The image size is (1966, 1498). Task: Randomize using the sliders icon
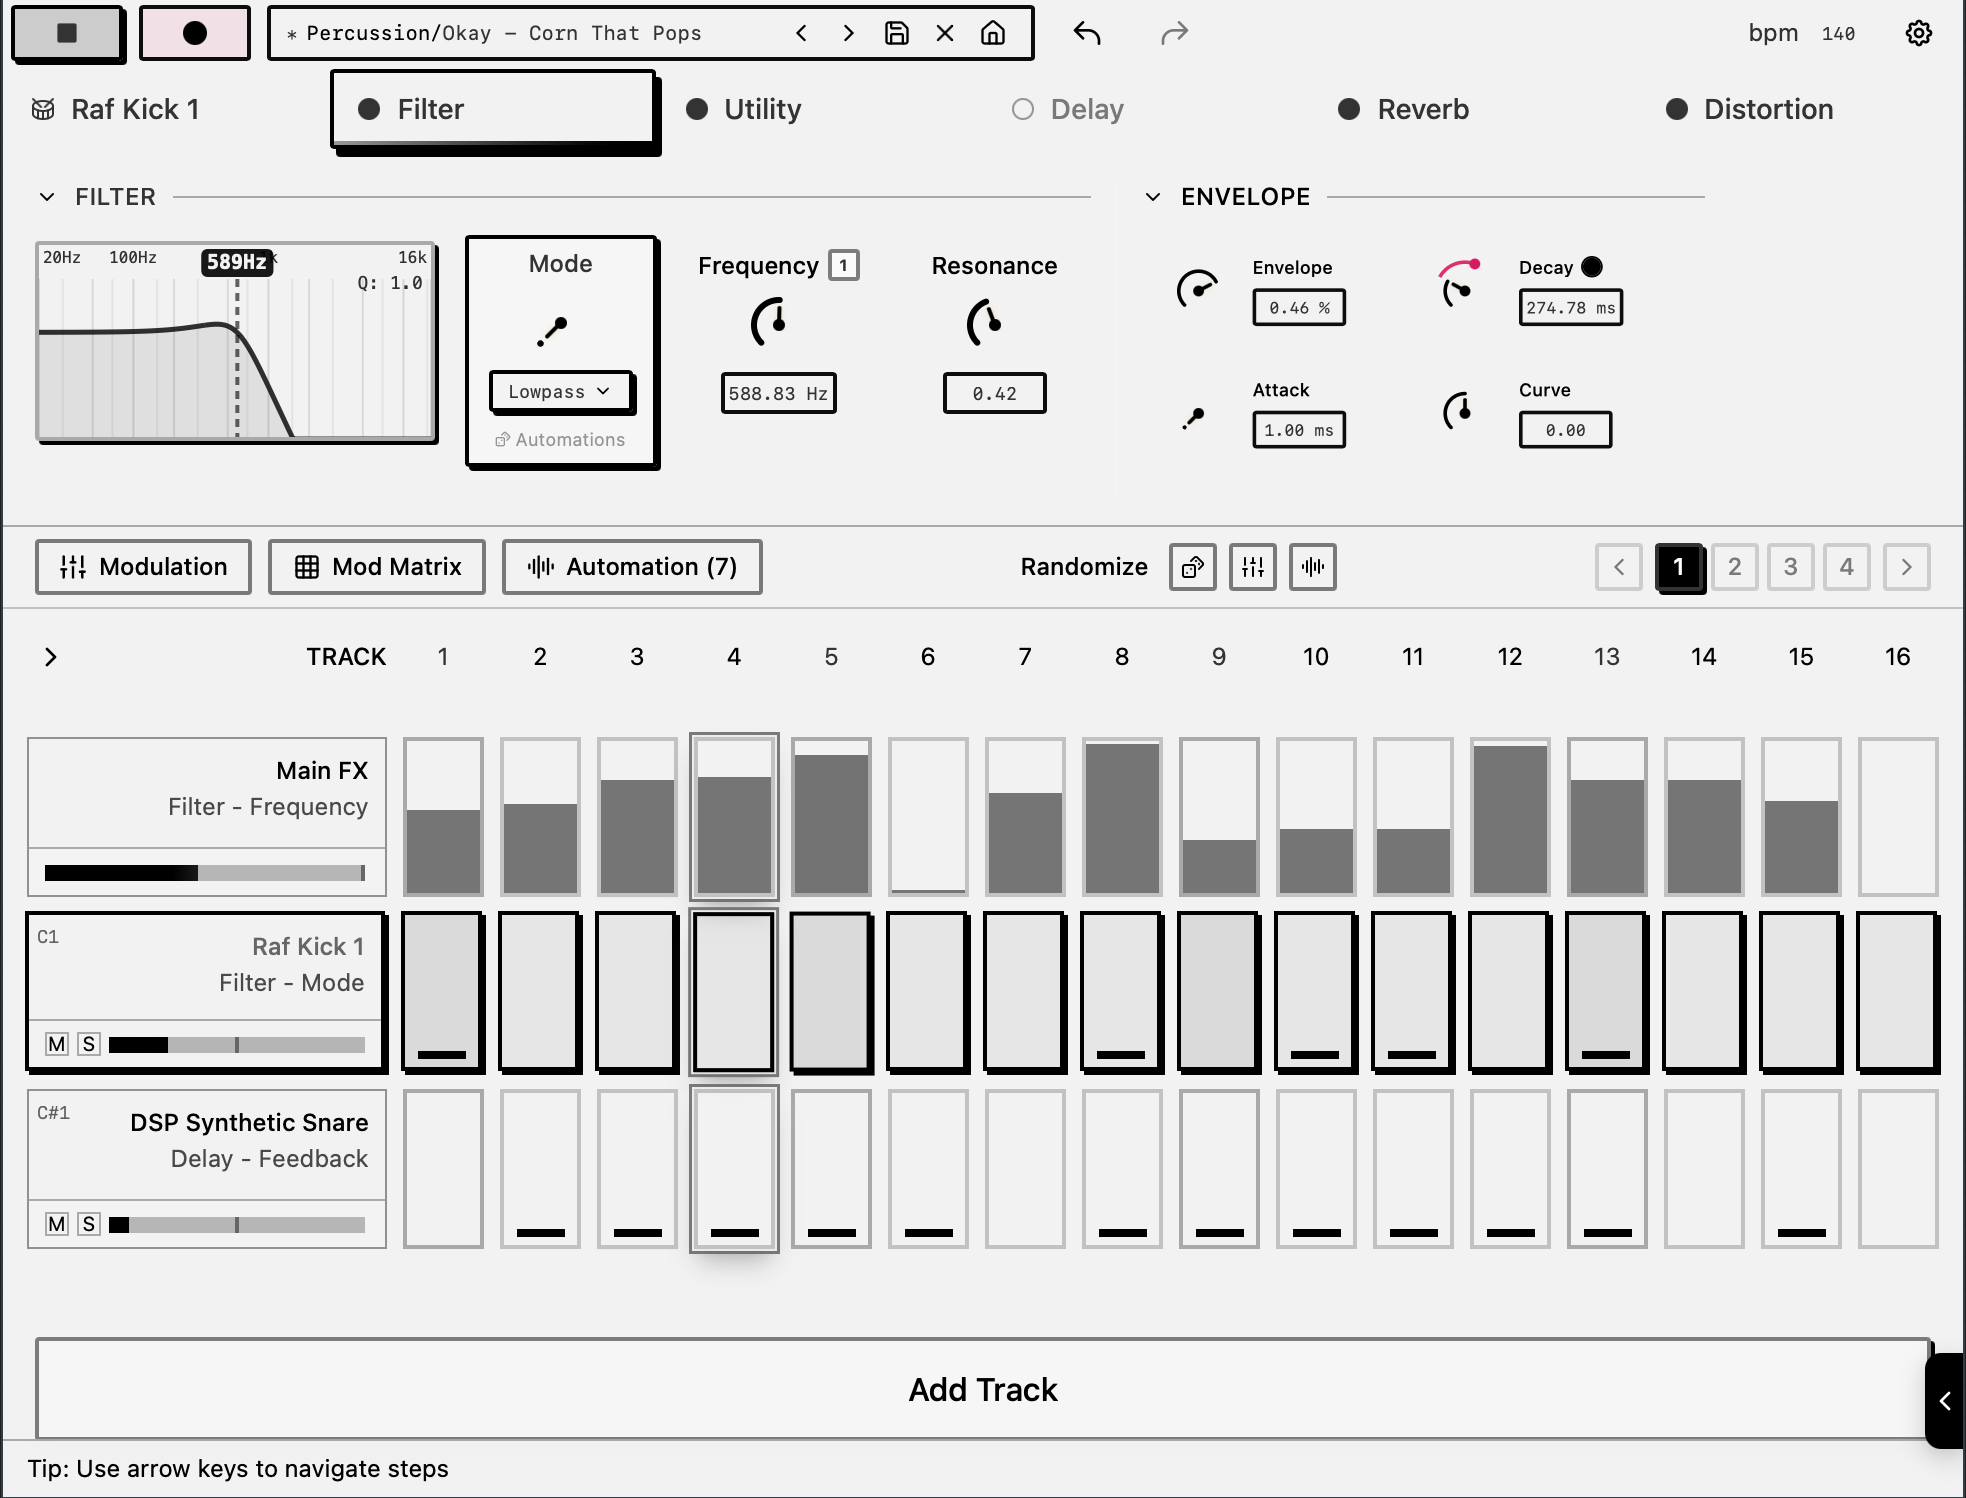click(1252, 567)
